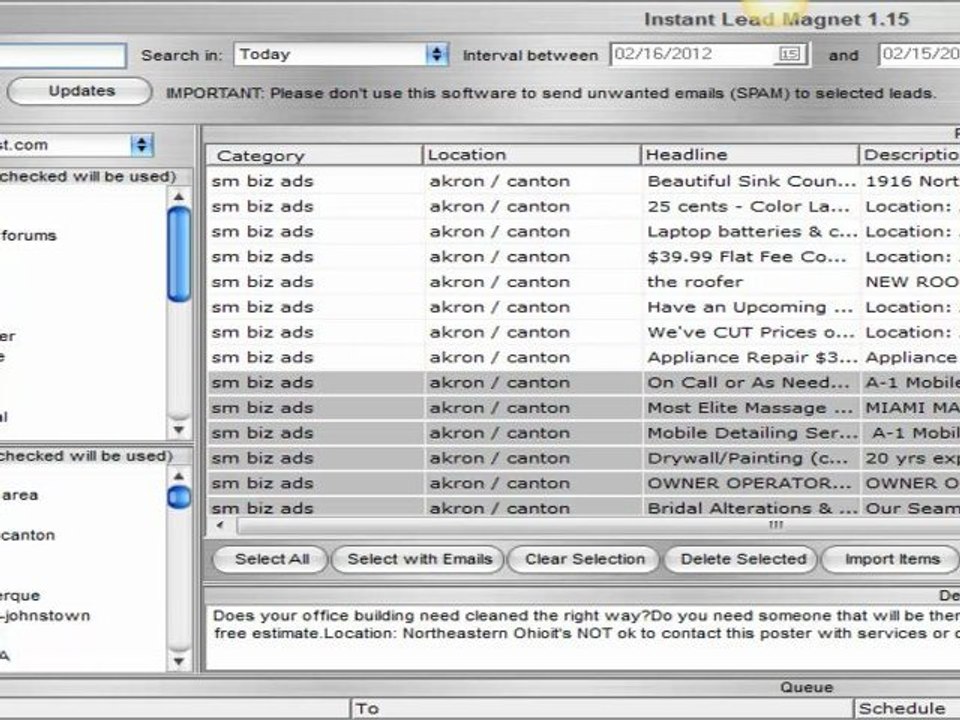Click Select with Emails button

(x=419, y=560)
